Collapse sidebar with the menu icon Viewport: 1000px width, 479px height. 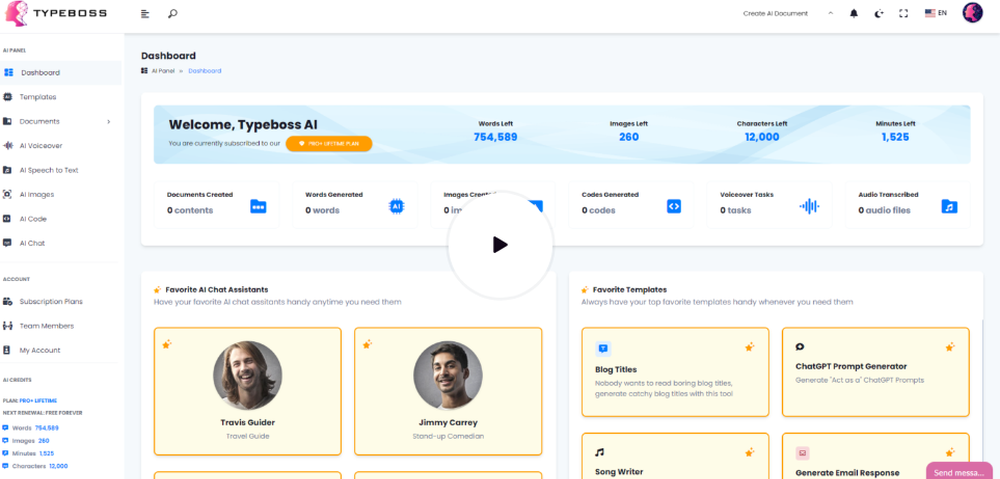pyautogui.click(x=145, y=13)
